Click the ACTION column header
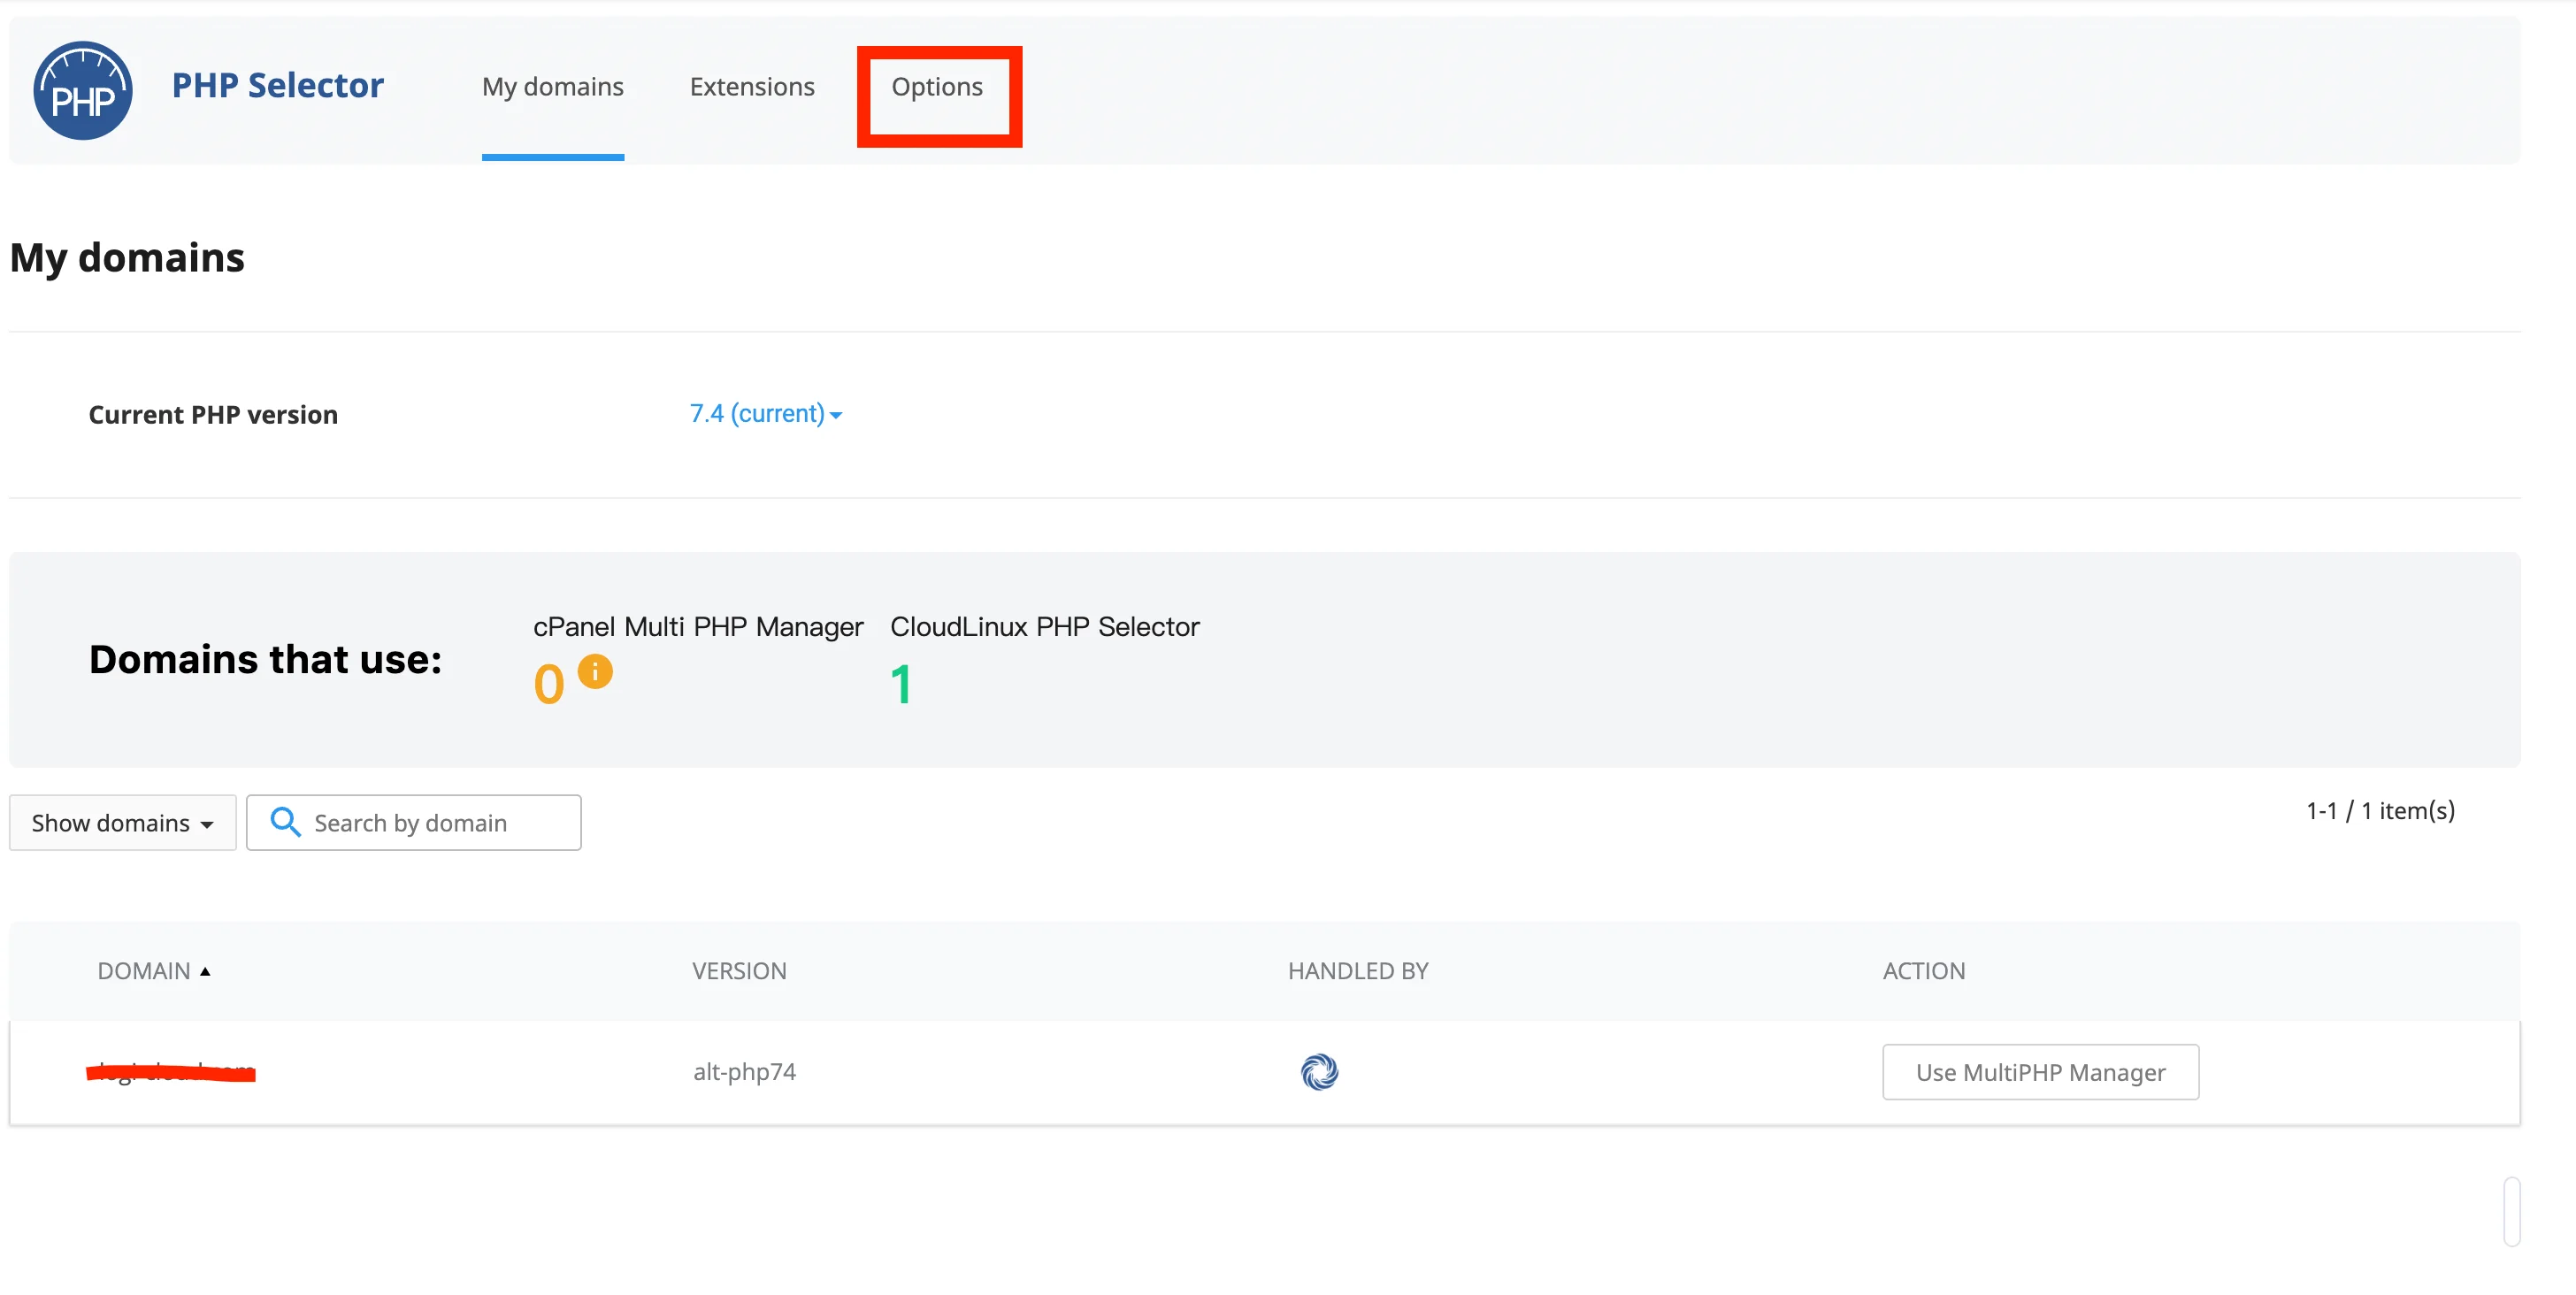This screenshot has width=2576, height=1295. (x=1924, y=971)
